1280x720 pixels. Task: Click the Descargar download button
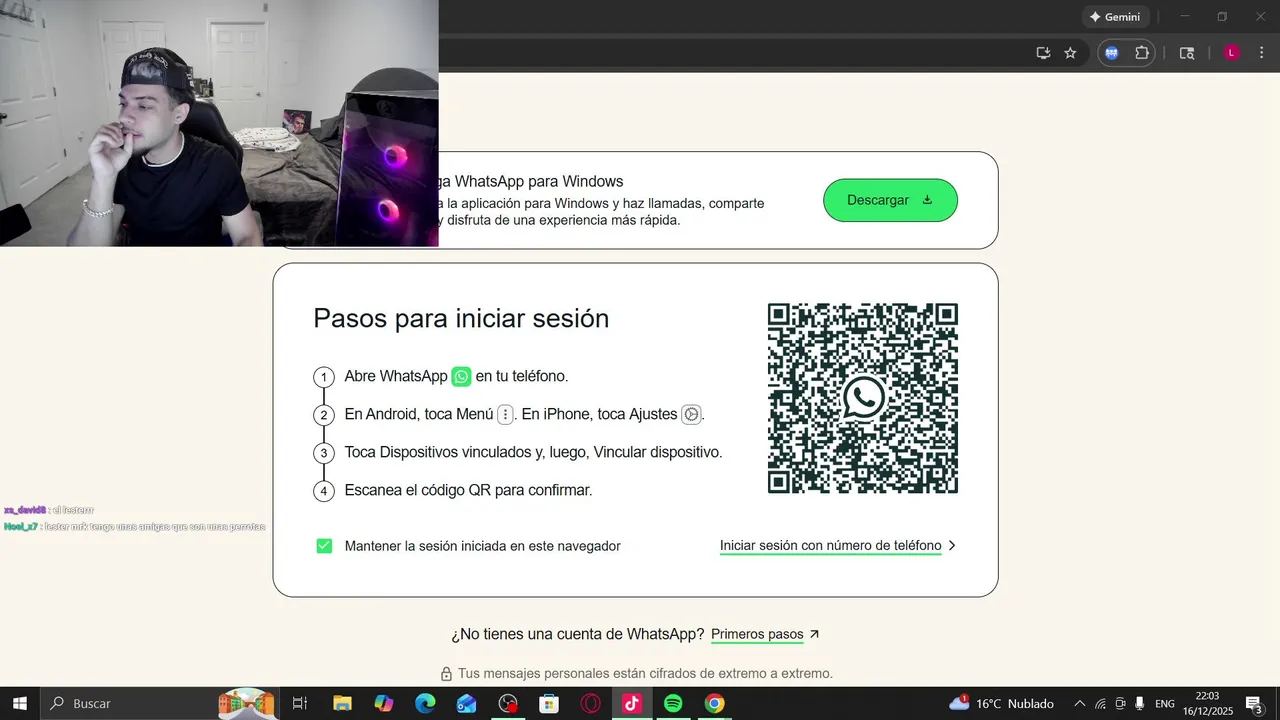tap(890, 200)
